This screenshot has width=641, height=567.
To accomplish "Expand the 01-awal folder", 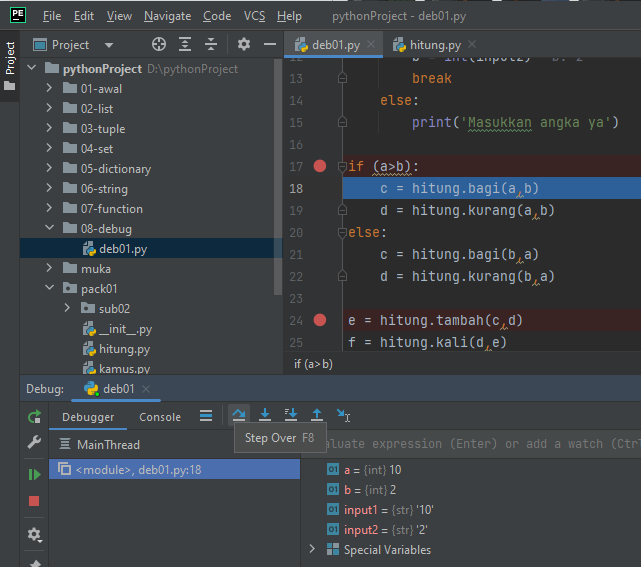I will click(x=49, y=88).
